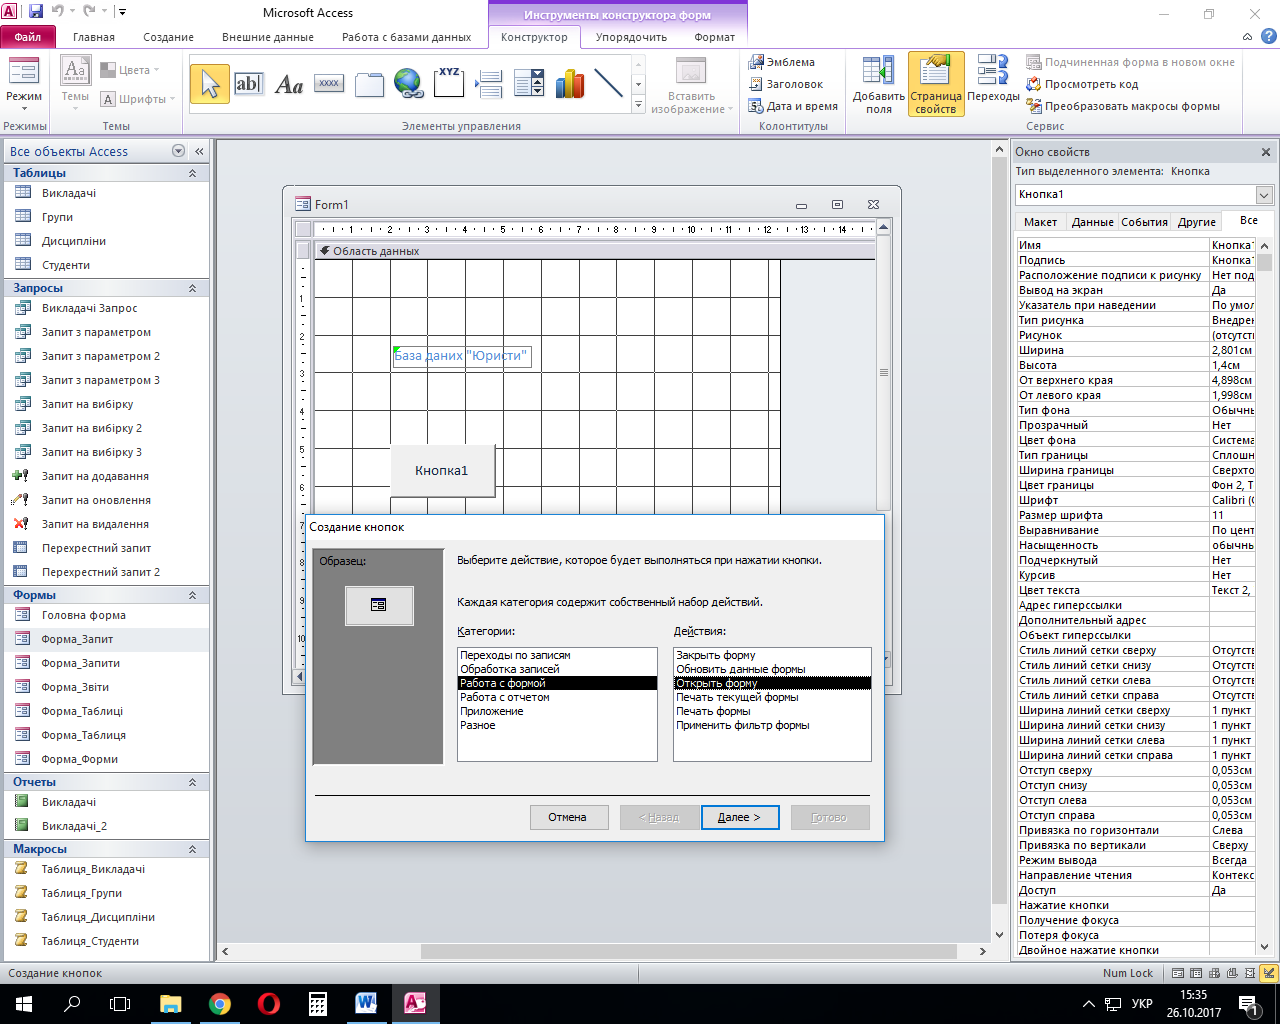The height and width of the screenshot is (1024, 1280).
Task: Open Chrome from the Windows taskbar
Action: [219, 1003]
